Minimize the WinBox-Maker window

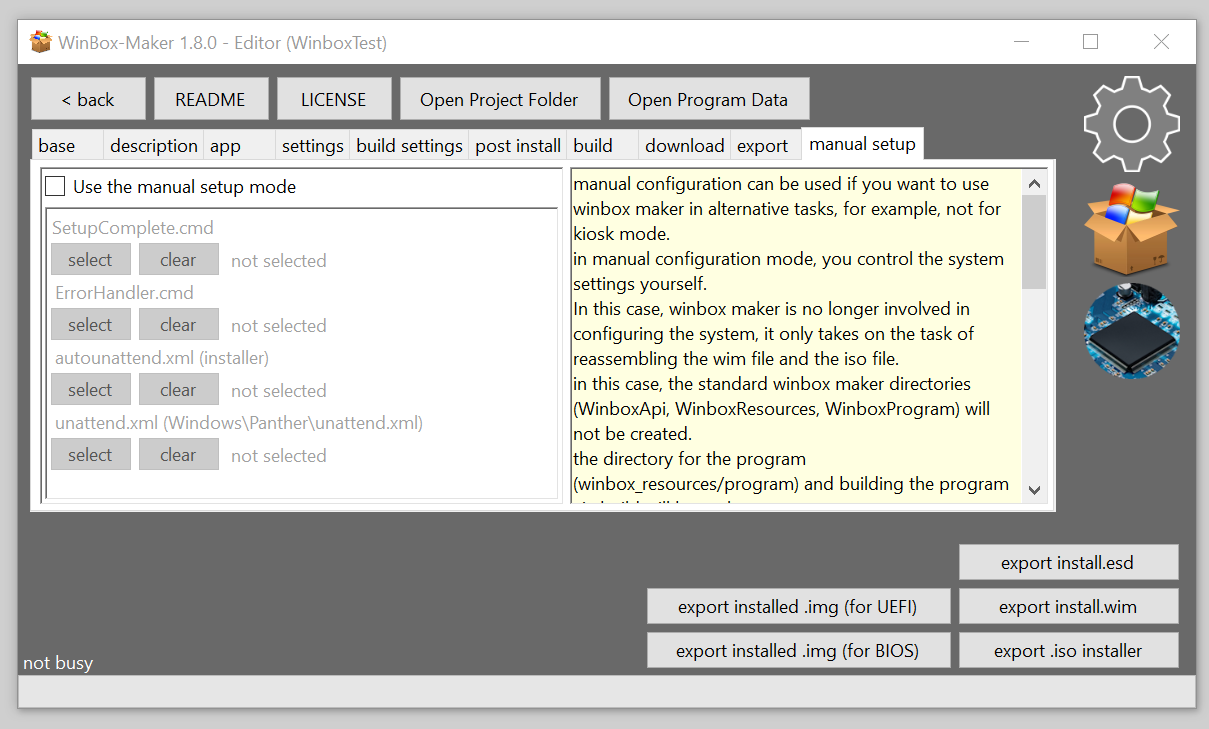point(1021,42)
